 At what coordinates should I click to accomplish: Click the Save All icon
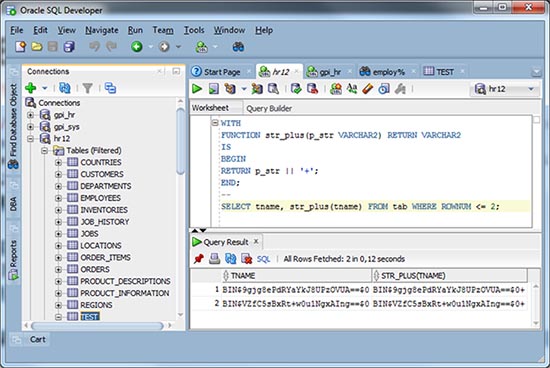point(69,47)
